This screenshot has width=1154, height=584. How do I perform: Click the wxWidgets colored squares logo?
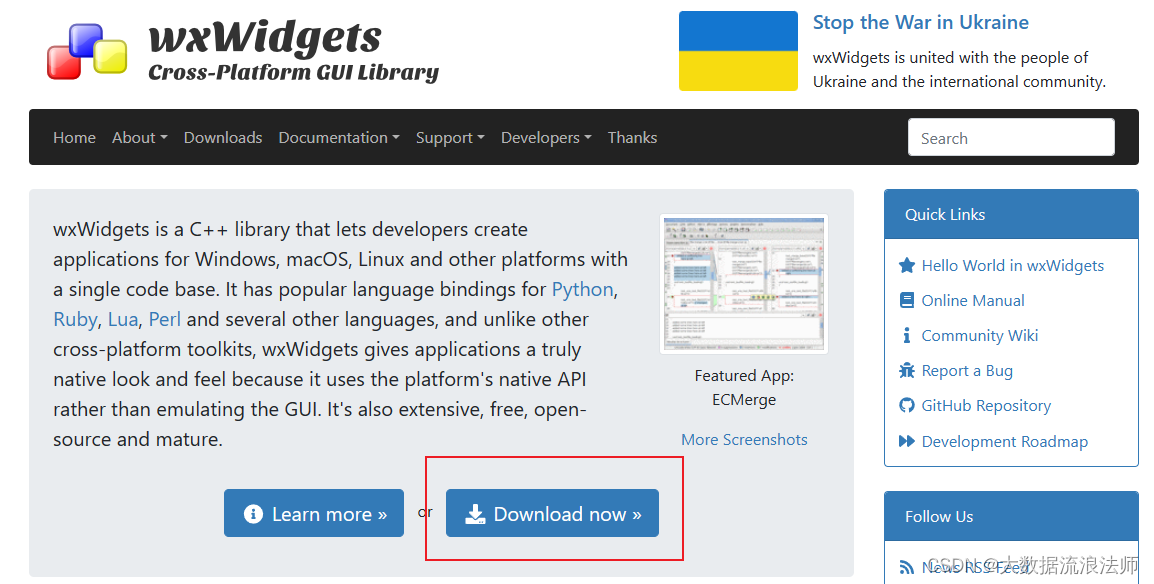[87, 51]
